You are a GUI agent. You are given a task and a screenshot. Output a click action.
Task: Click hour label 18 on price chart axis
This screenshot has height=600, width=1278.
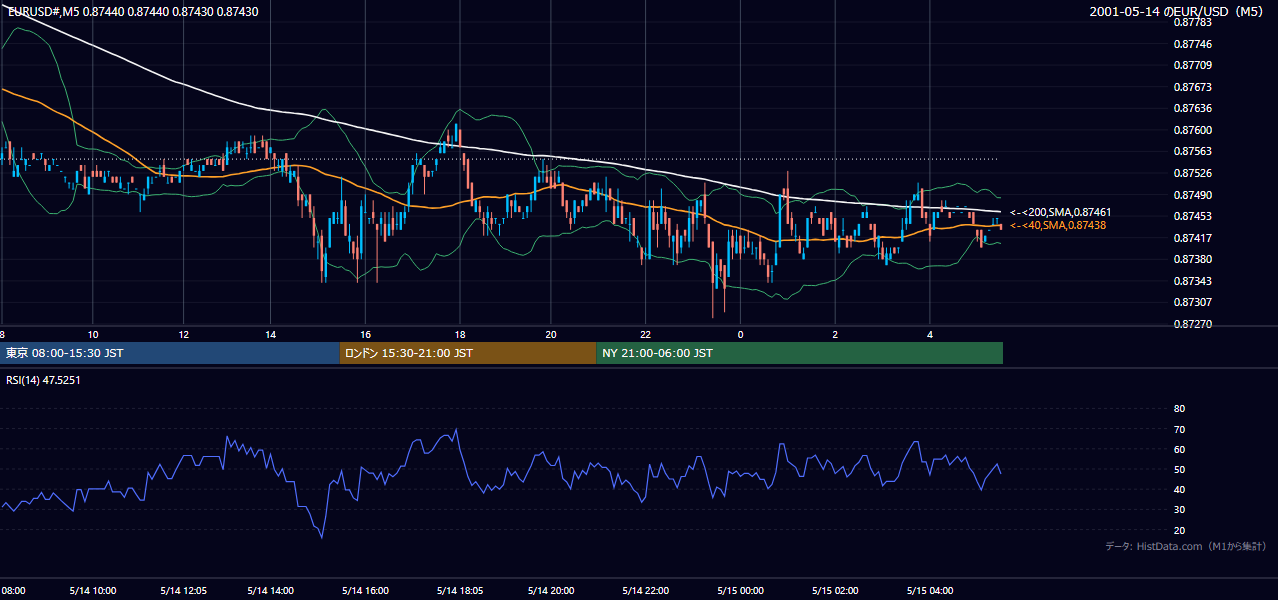[460, 334]
